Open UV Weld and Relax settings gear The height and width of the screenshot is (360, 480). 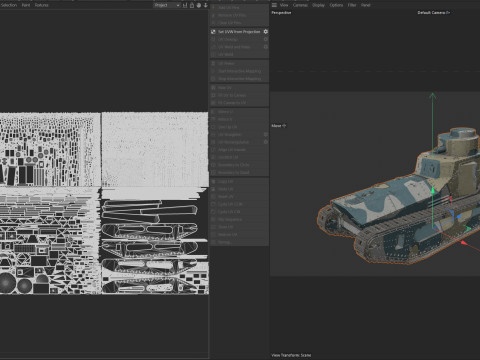click(266, 47)
